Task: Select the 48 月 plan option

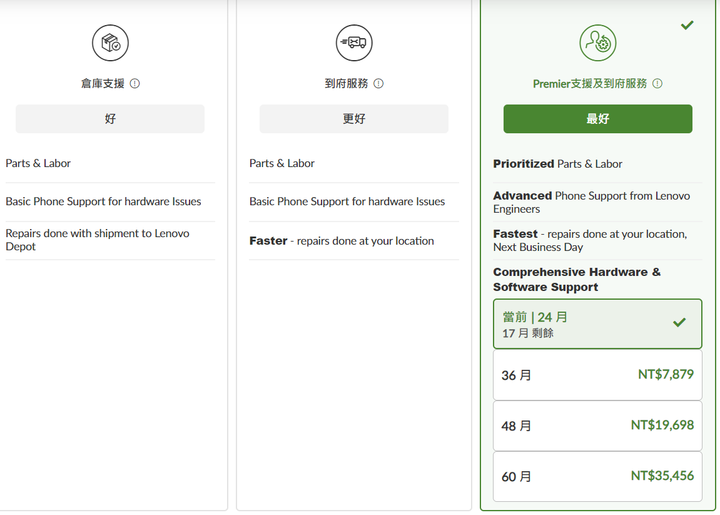Action: tap(597, 425)
